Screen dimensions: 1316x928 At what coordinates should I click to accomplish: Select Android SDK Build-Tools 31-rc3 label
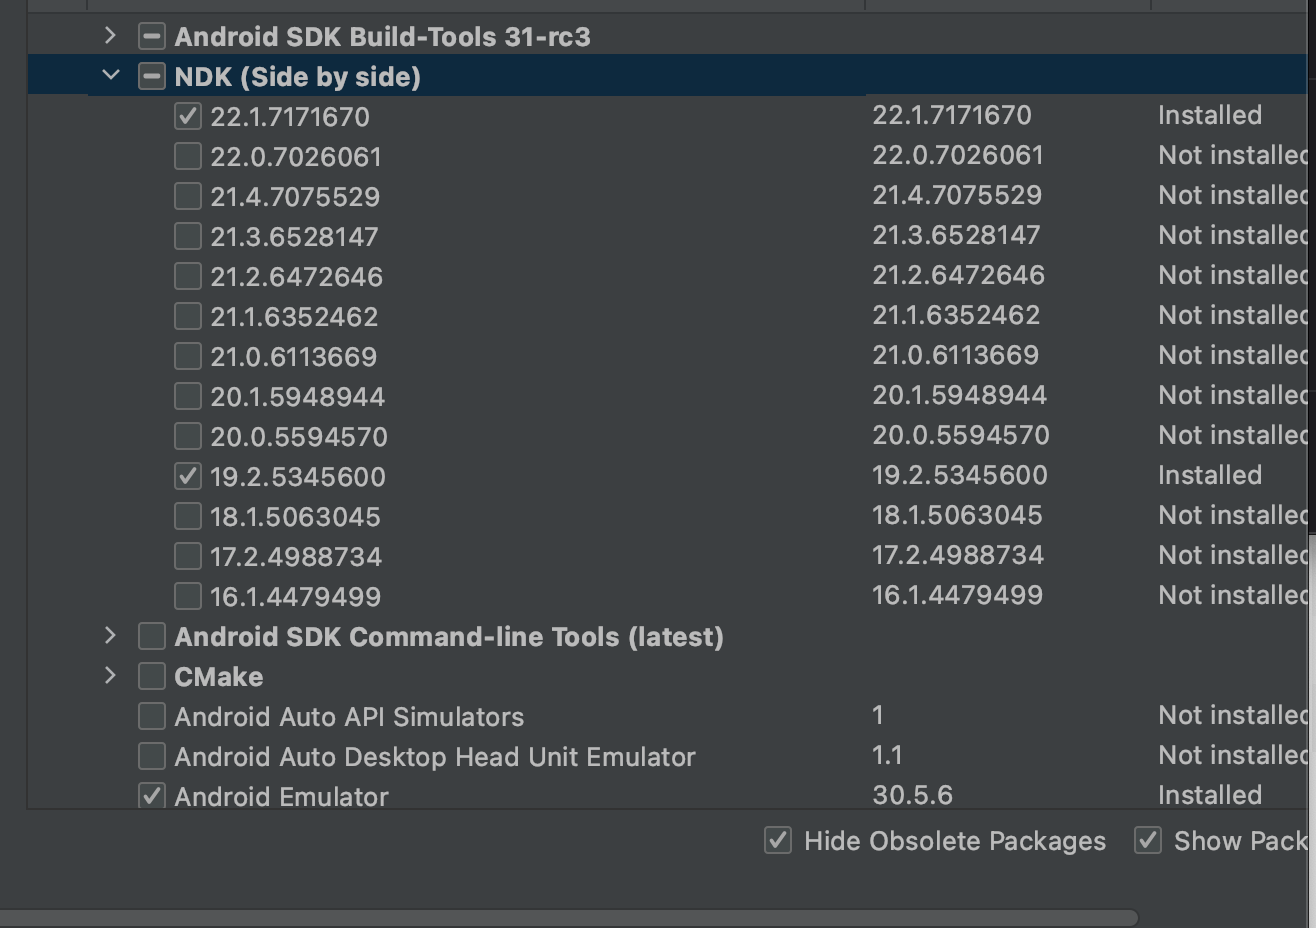(x=382, y=37)
